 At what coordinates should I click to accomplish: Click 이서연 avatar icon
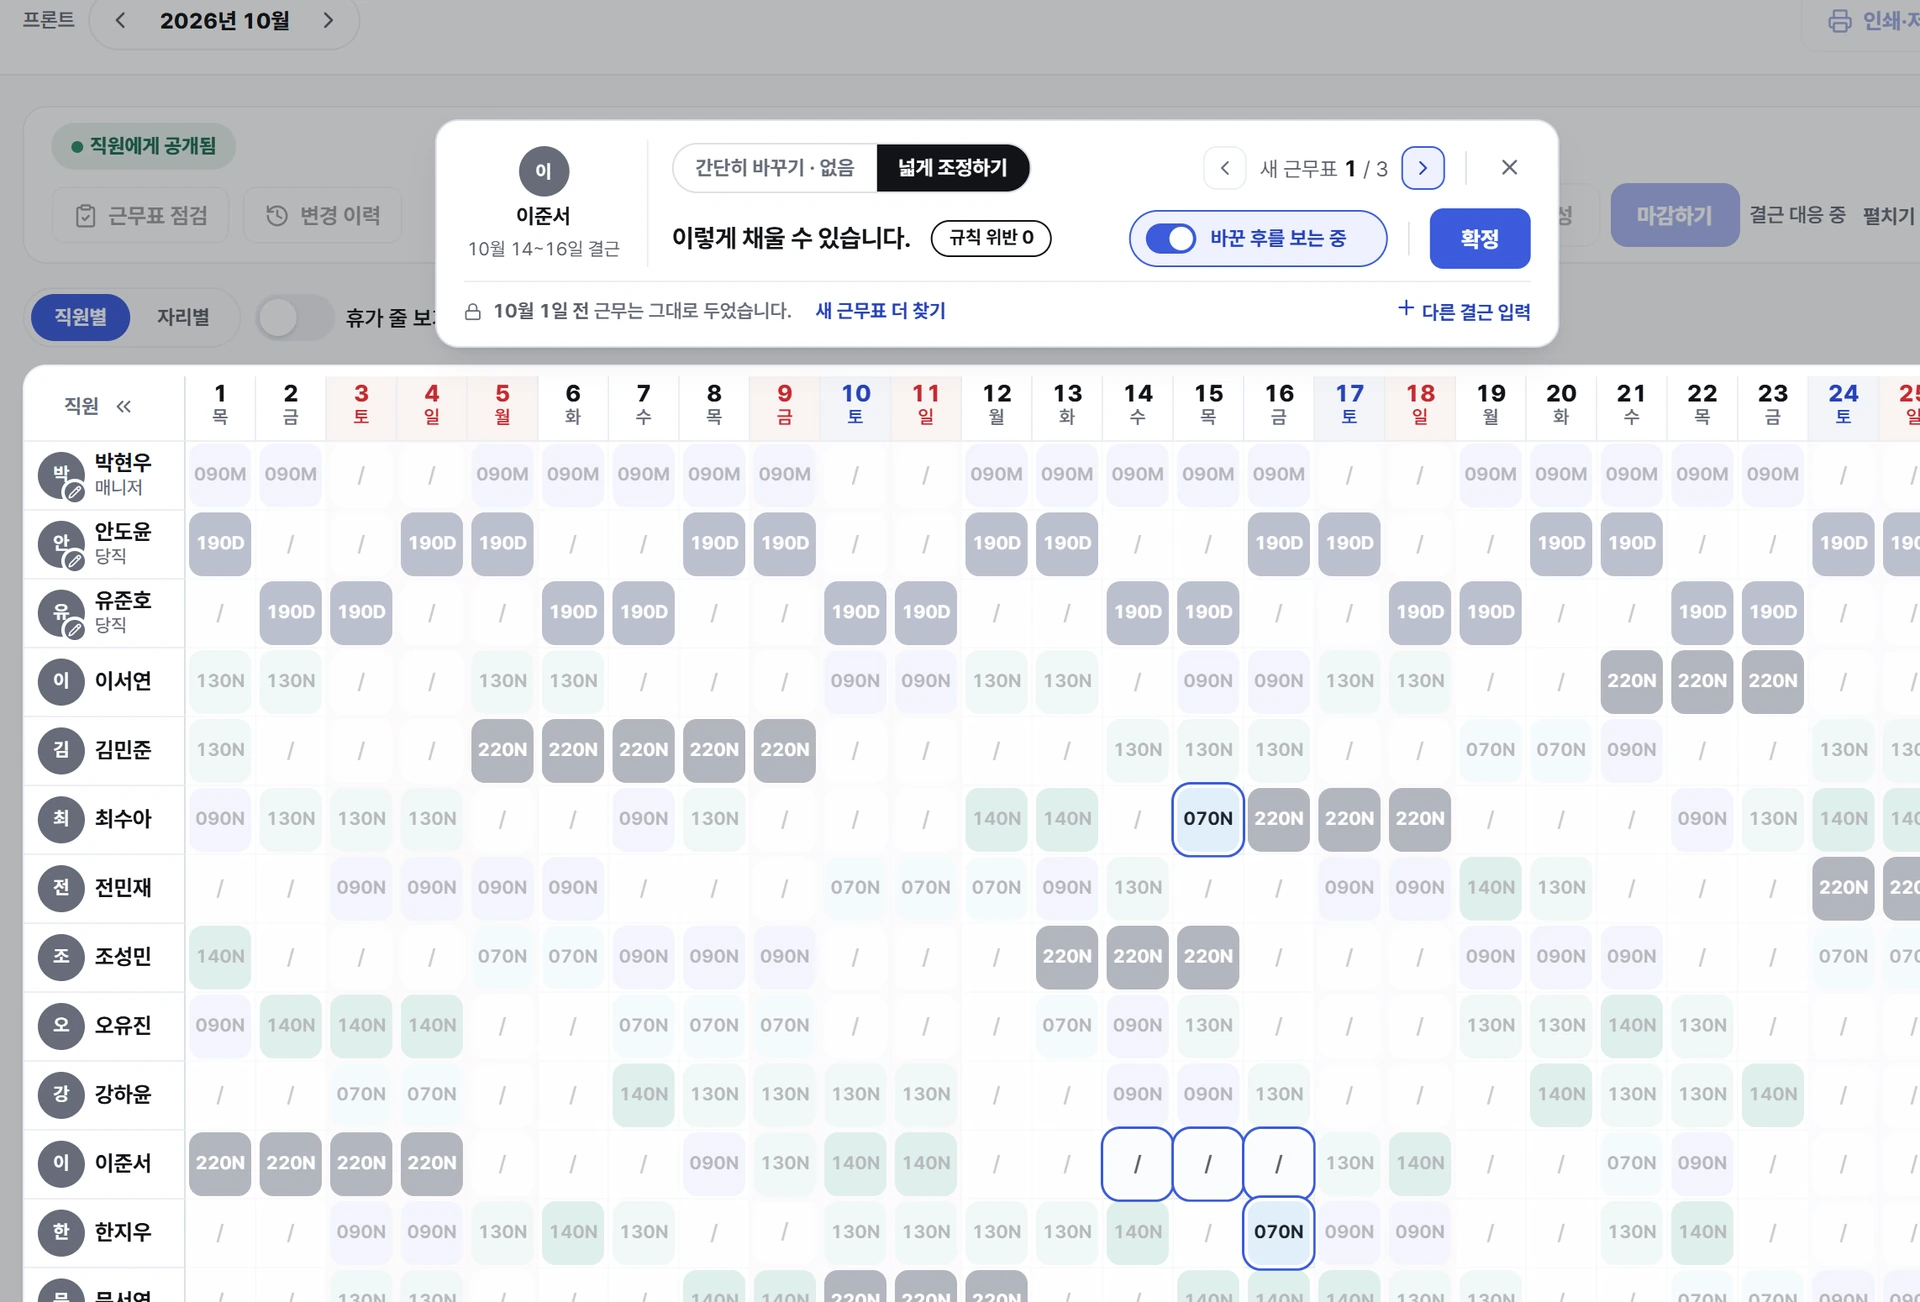click(60, 681)
